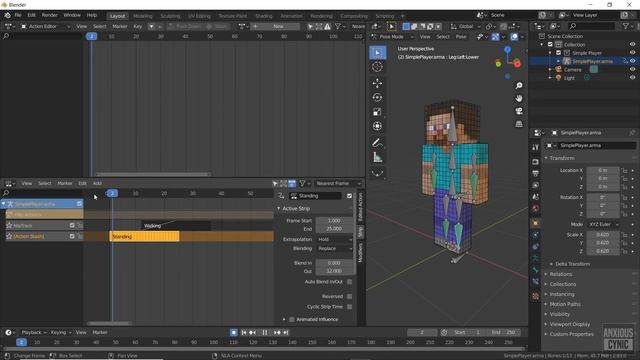Viewport: 640px width, 360px height.
Task: Activate the 3D Cursor tool
Action: 378,67
